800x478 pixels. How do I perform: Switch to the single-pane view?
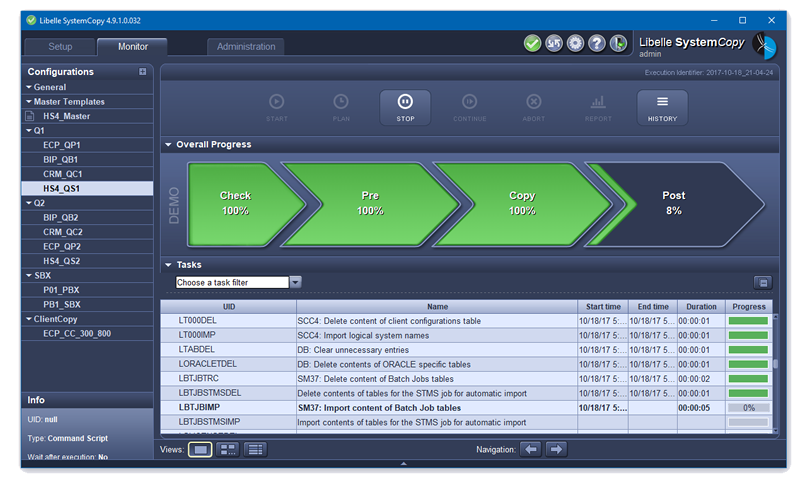(x=200, y=450)
